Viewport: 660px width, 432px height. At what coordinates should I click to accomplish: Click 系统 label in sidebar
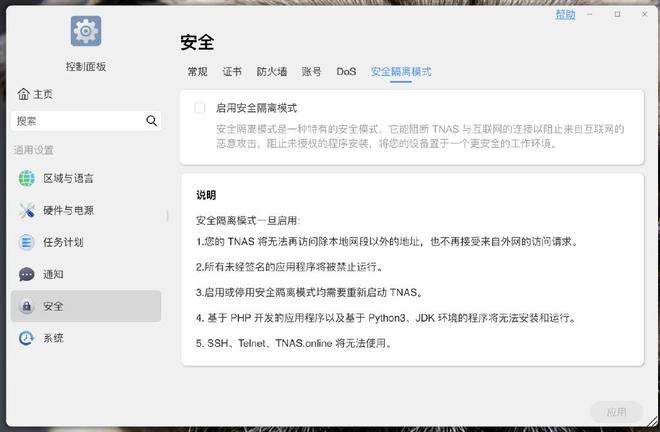pos(53,338)
